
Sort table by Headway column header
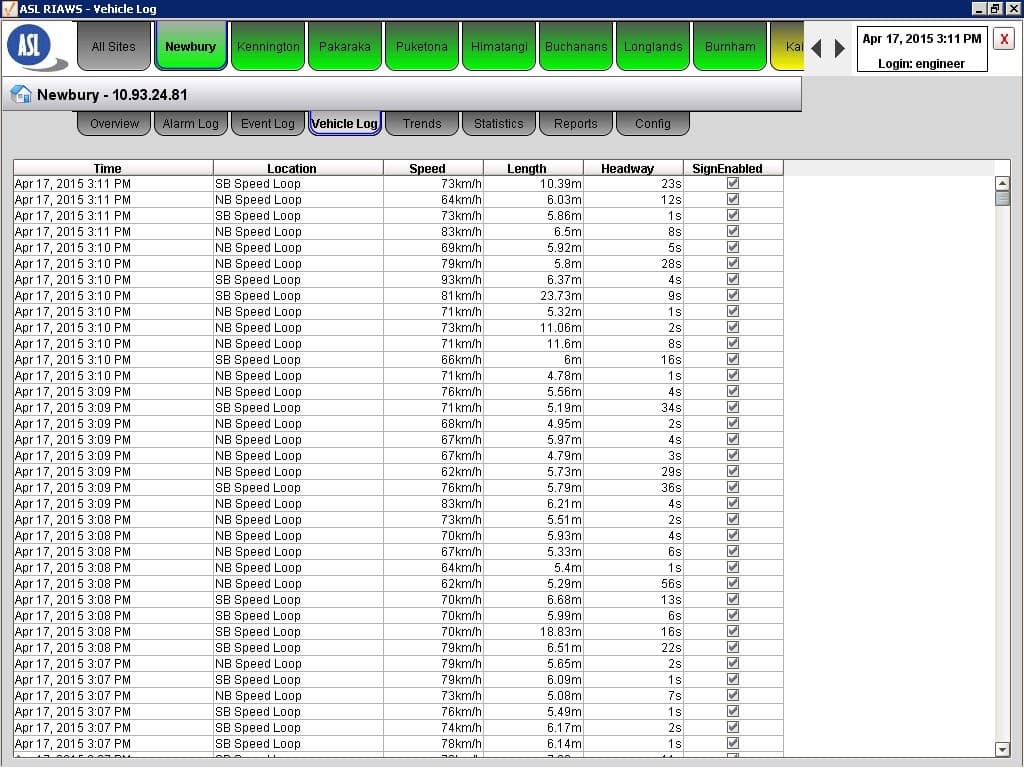pos(627,168)
